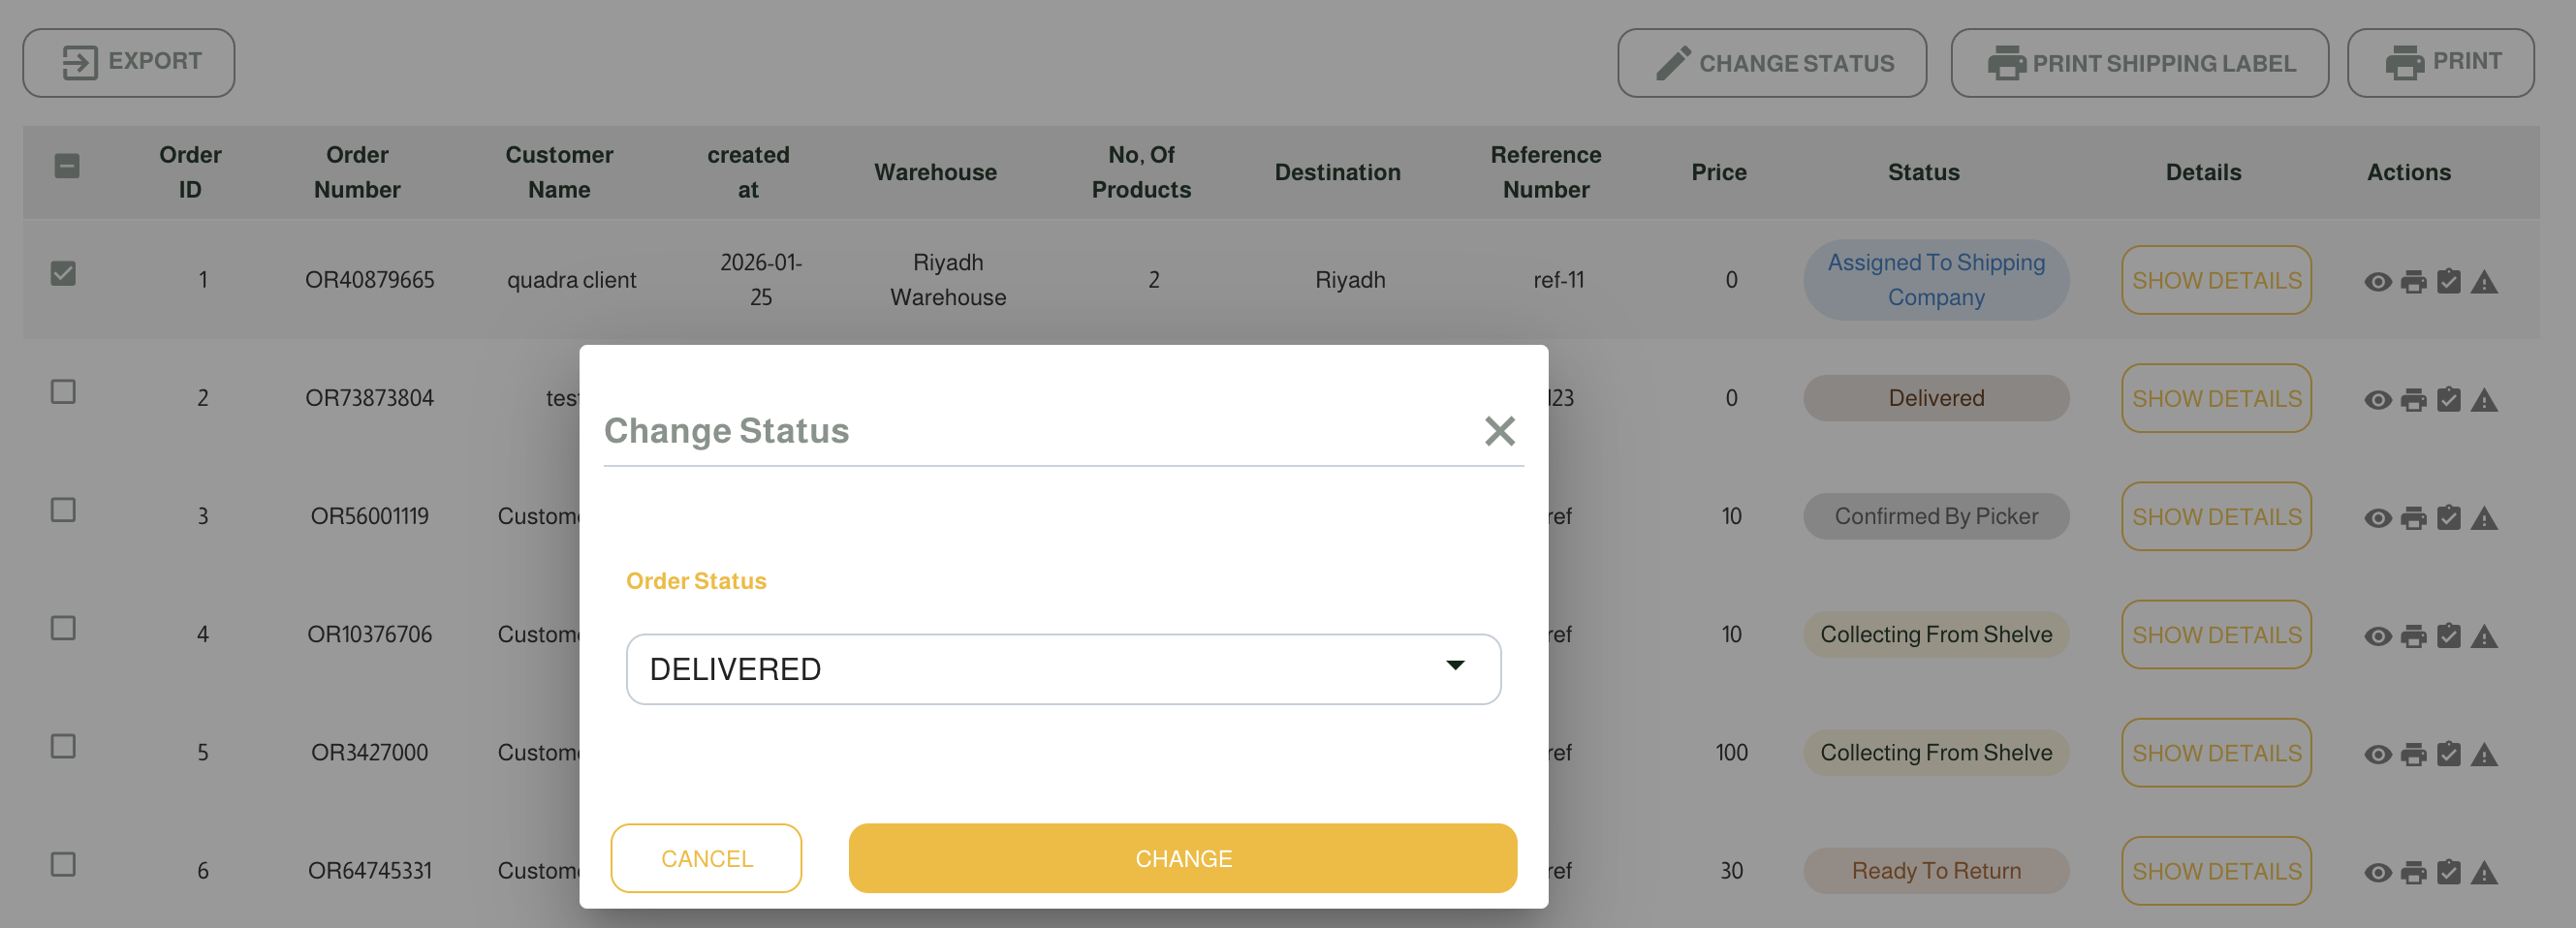Click the EXPORT button
Image resolution: width=2576 pixels, height=928 pixels.
click(129, 62)
